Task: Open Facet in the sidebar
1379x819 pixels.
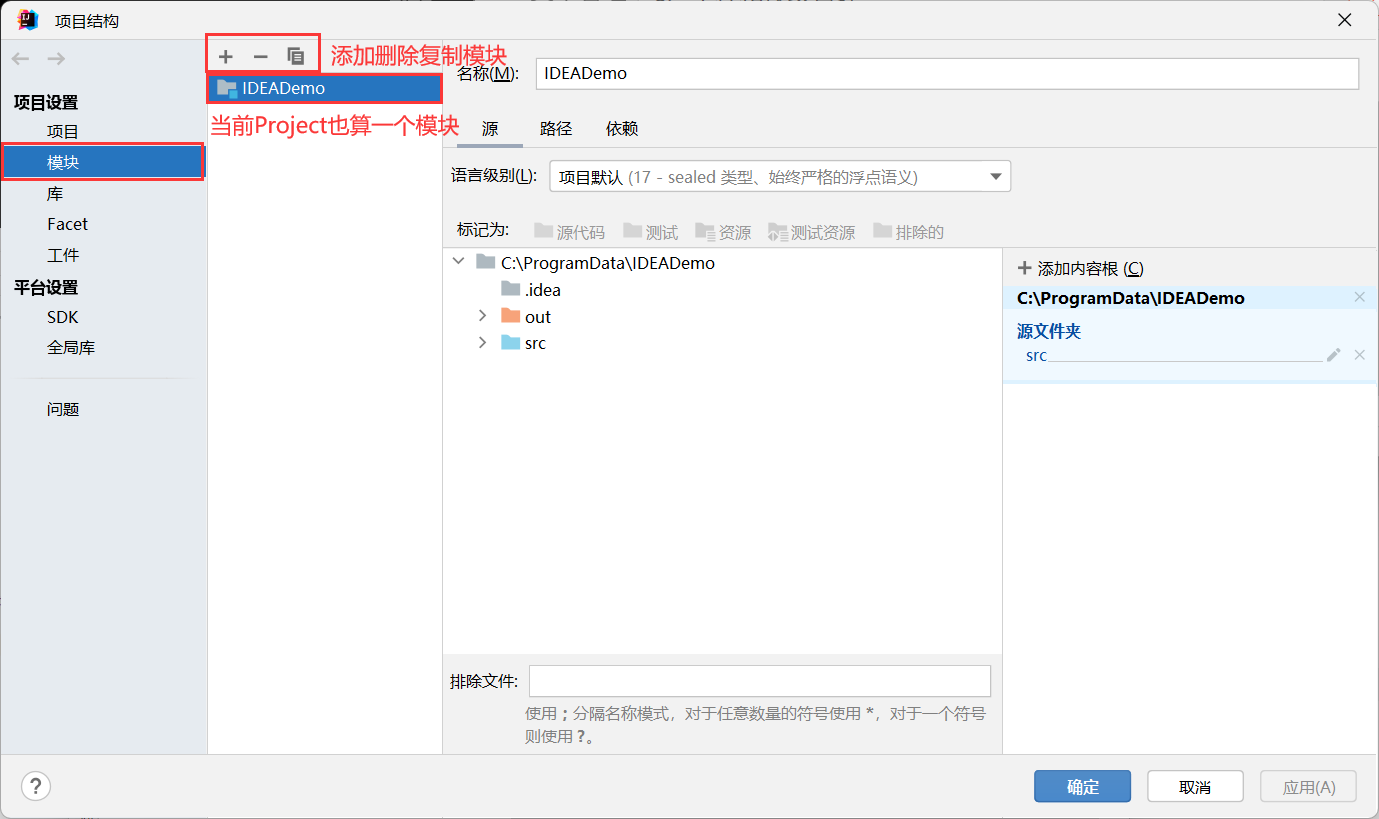Action: click(67, 224)
